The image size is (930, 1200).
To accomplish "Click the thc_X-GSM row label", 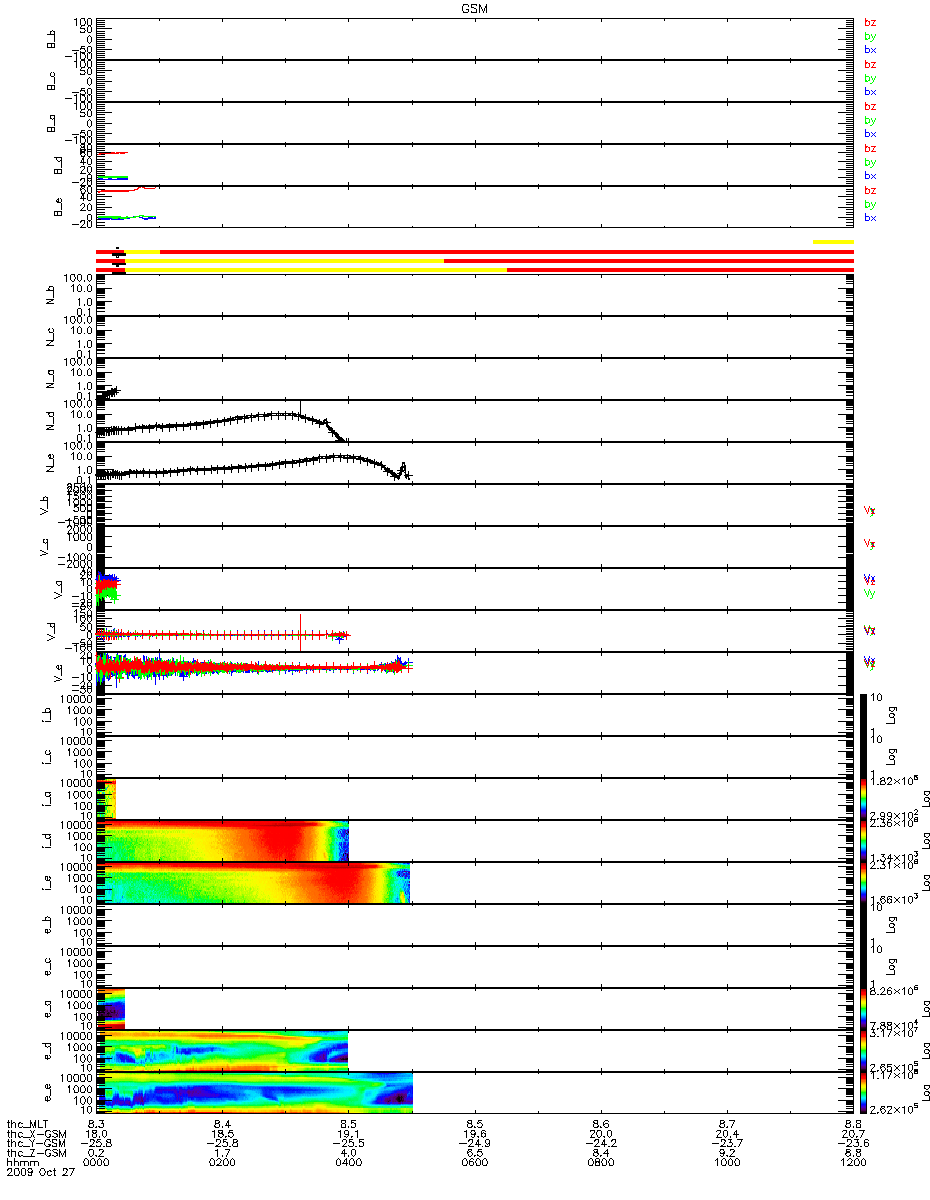I will point(37,1135).
